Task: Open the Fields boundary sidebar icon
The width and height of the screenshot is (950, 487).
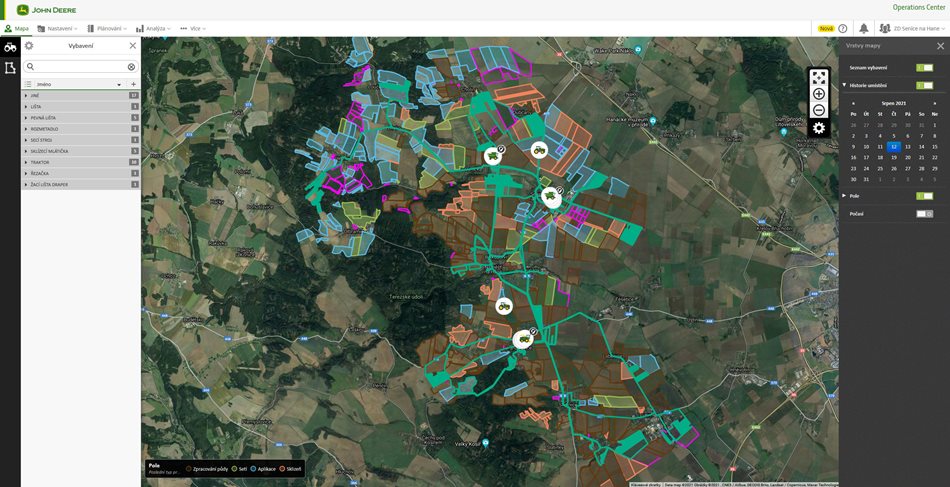Action: [x=10, y=68]
